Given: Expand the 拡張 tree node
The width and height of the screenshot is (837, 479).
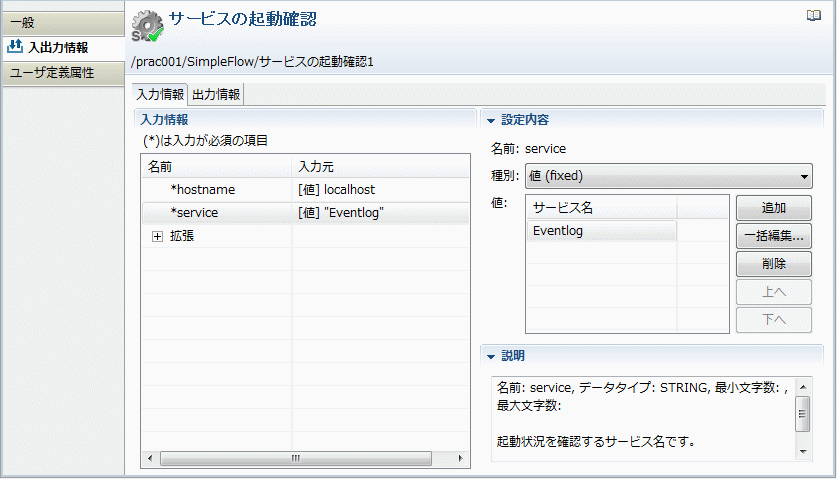Looking at the screenshot, I should [x=157, y=236].
